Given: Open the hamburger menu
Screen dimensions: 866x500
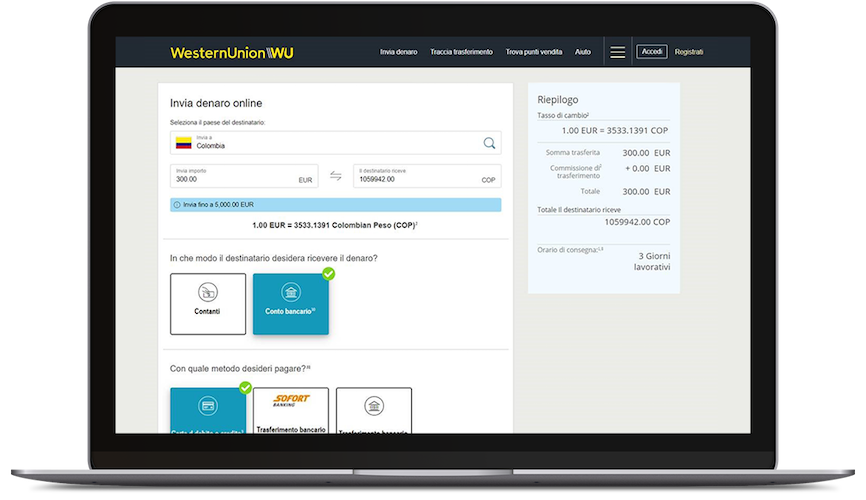Looking at the screenshot, I should click(618, 52).
